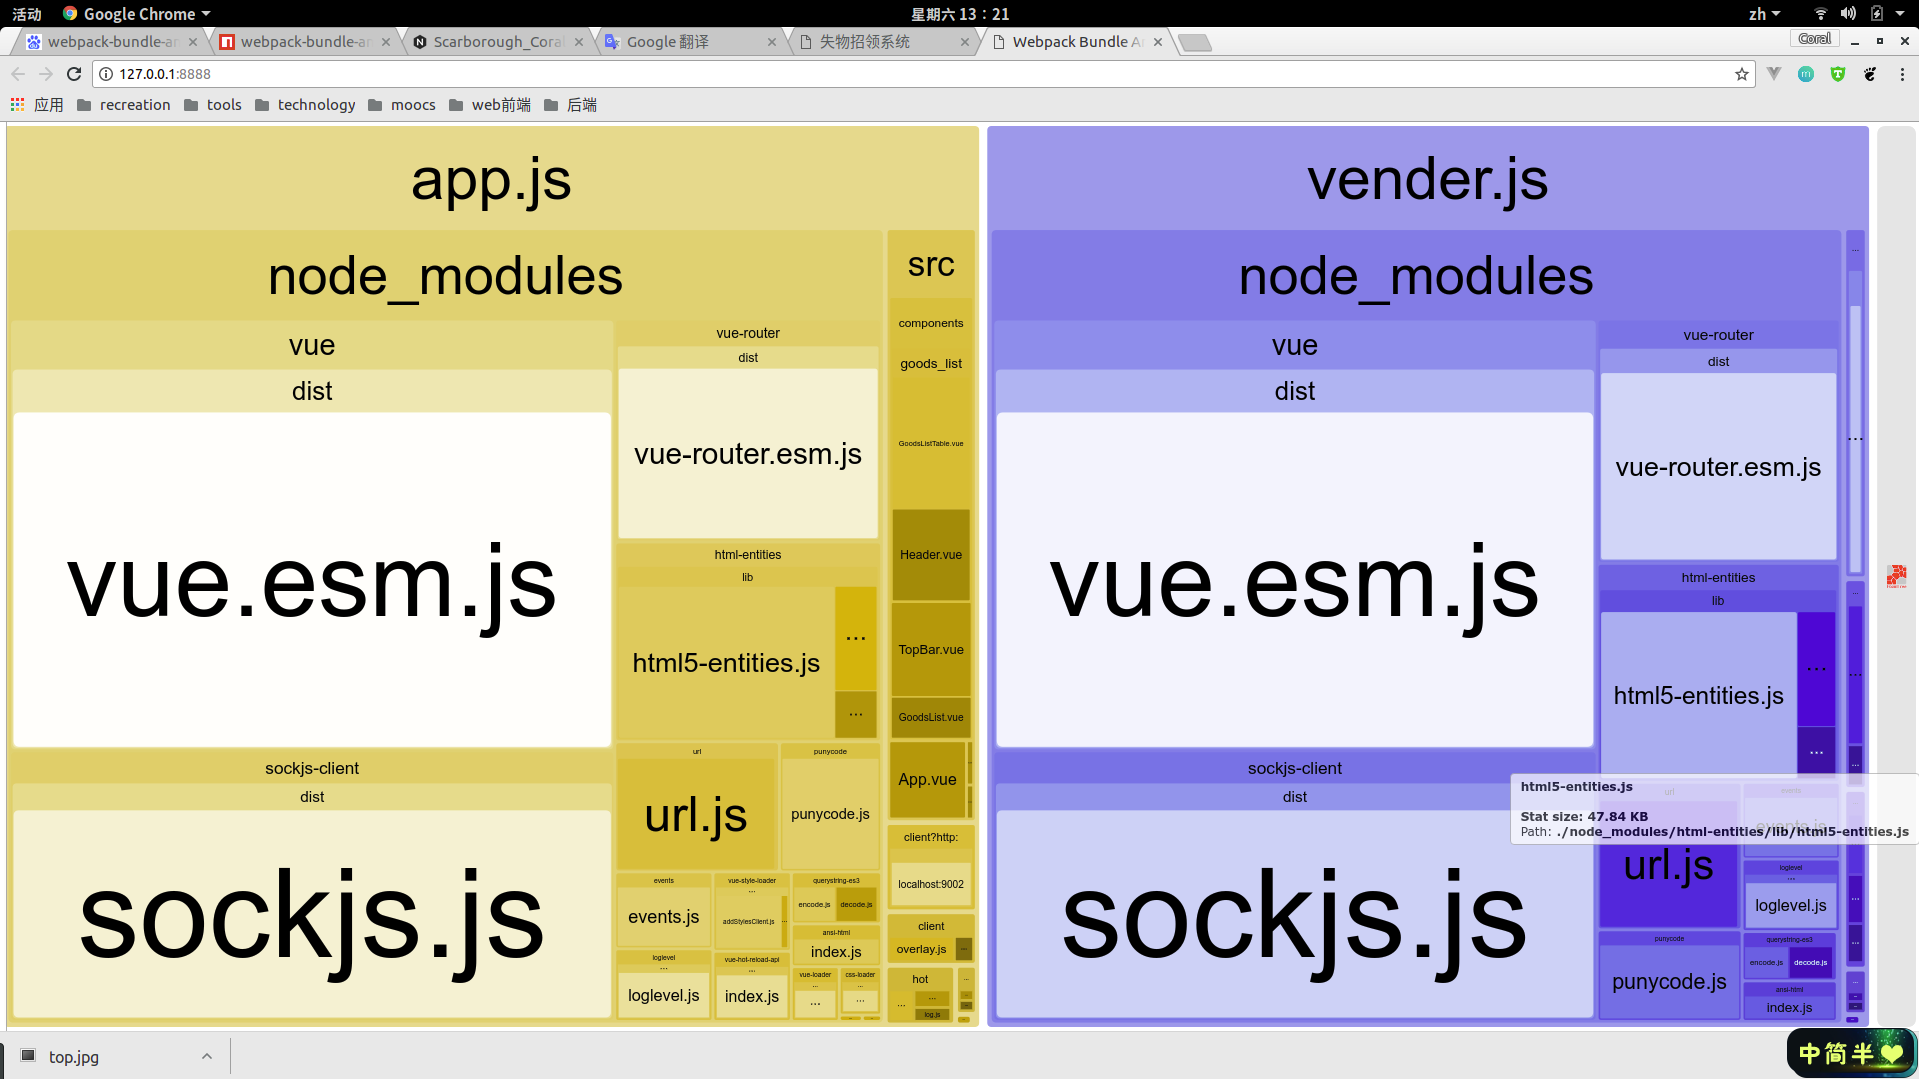Viewport: 1919px width, 1079px height.
Task: Click the sound volume icon in system tray
Action: point(1848,14)
